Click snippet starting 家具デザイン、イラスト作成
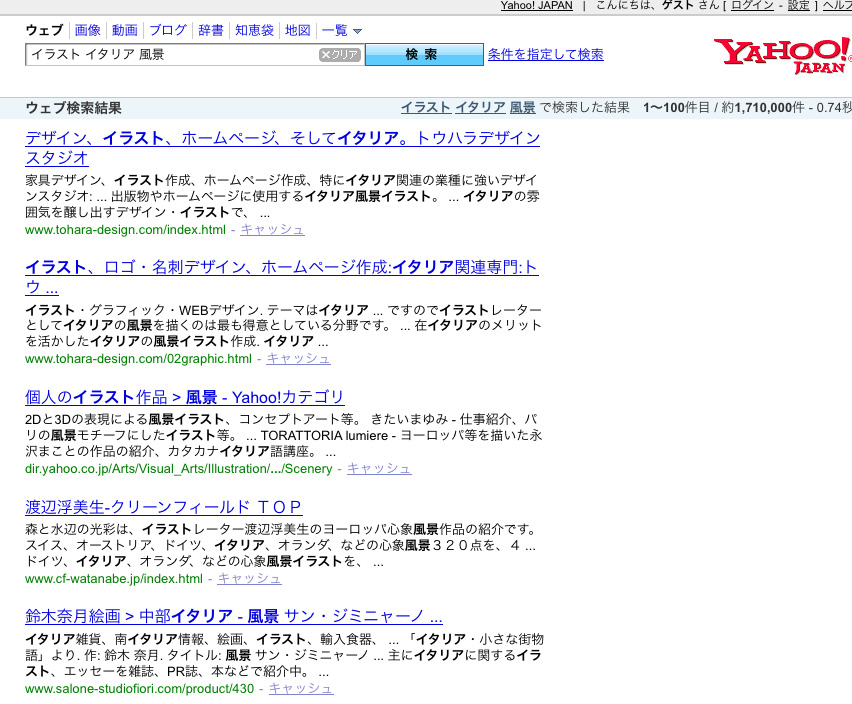Viewport: 852px width, 704px height. (283, 196)
